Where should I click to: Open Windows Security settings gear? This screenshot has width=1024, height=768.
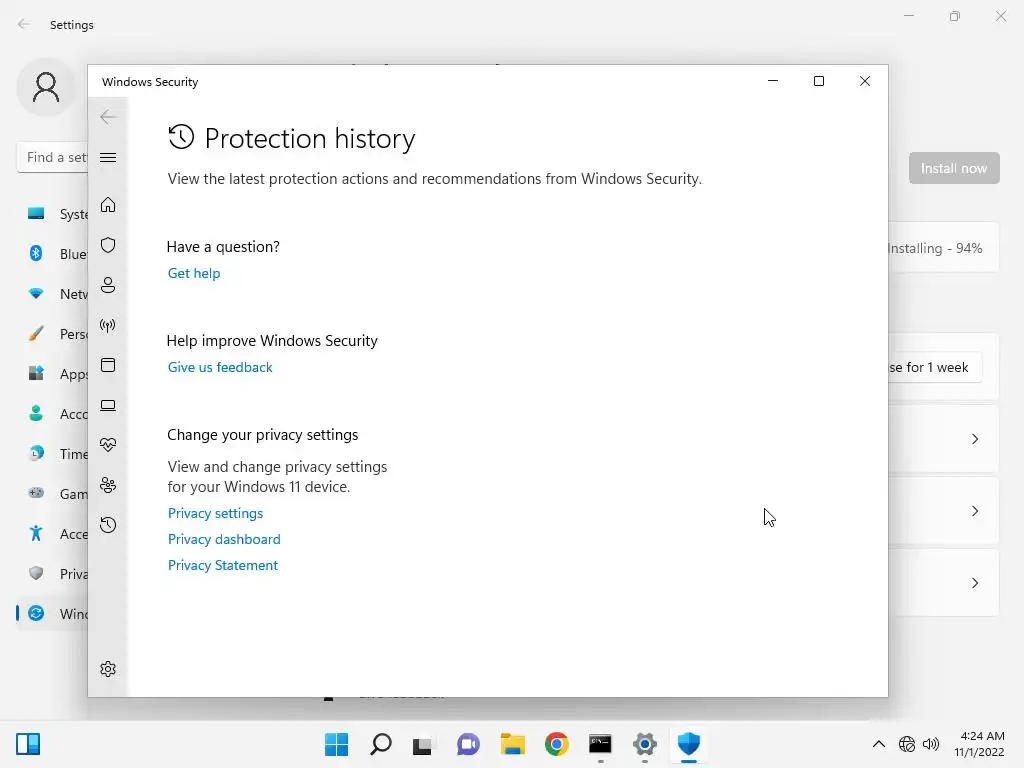click(x=108, y=669)
